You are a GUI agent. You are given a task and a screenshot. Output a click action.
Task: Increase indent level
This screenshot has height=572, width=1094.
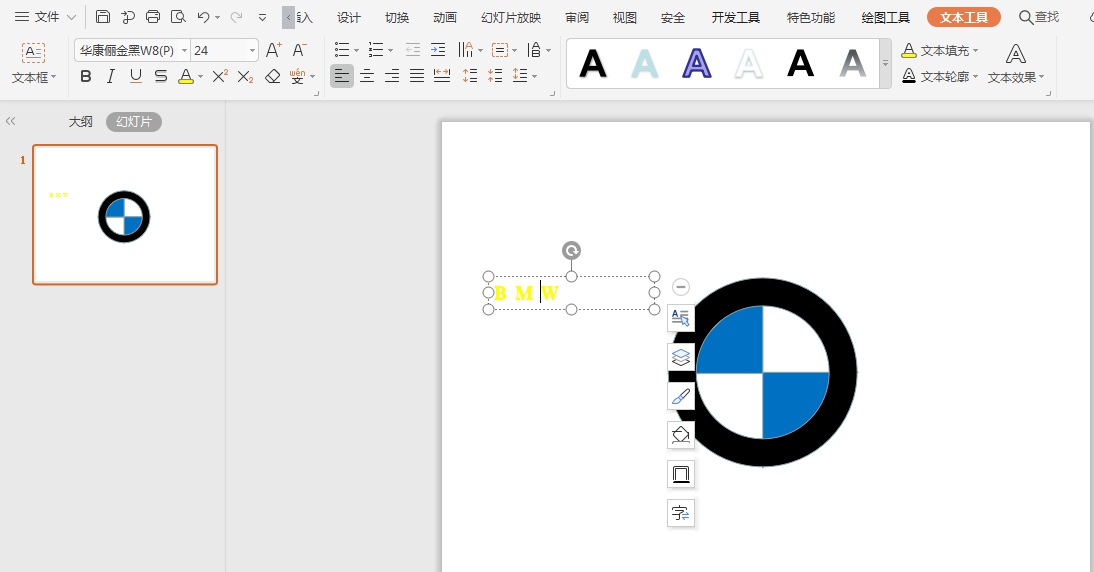tap(438, 50)
